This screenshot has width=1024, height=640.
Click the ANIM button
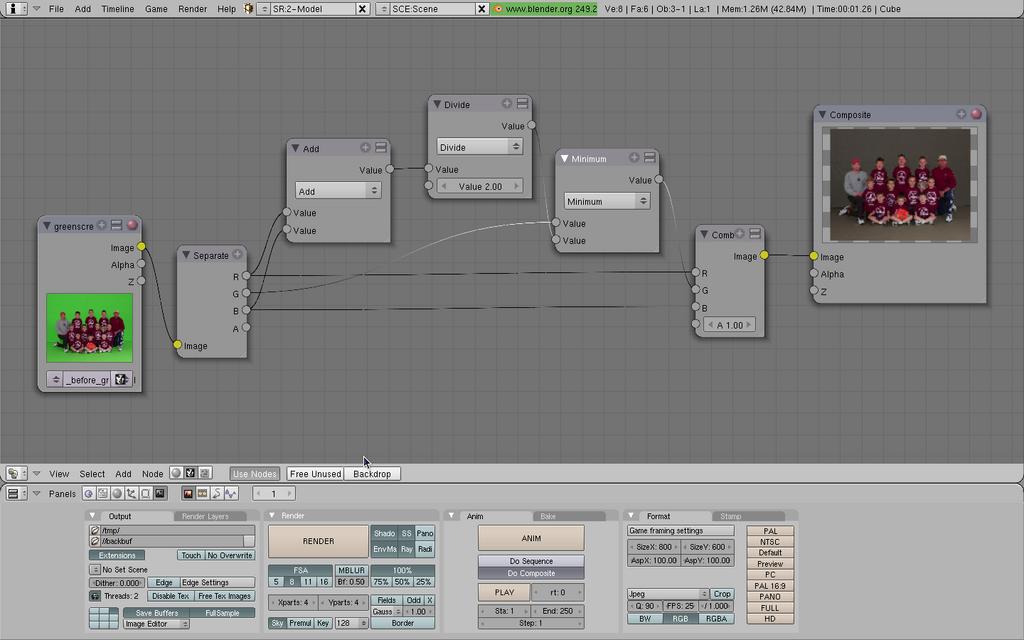[531, 539]
